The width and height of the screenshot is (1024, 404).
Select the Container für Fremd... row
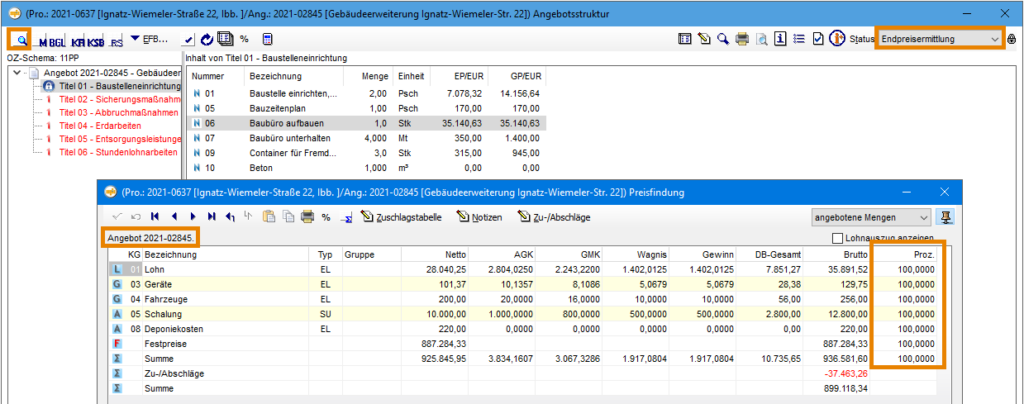pyautogui.click(x=366, y=153)
